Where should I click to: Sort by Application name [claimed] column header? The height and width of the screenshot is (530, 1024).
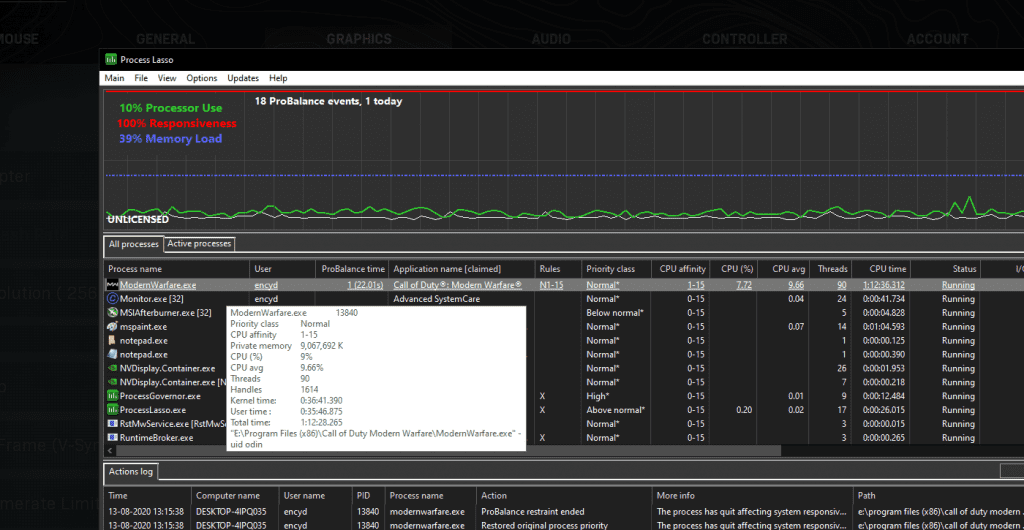(x=462, y=269)
